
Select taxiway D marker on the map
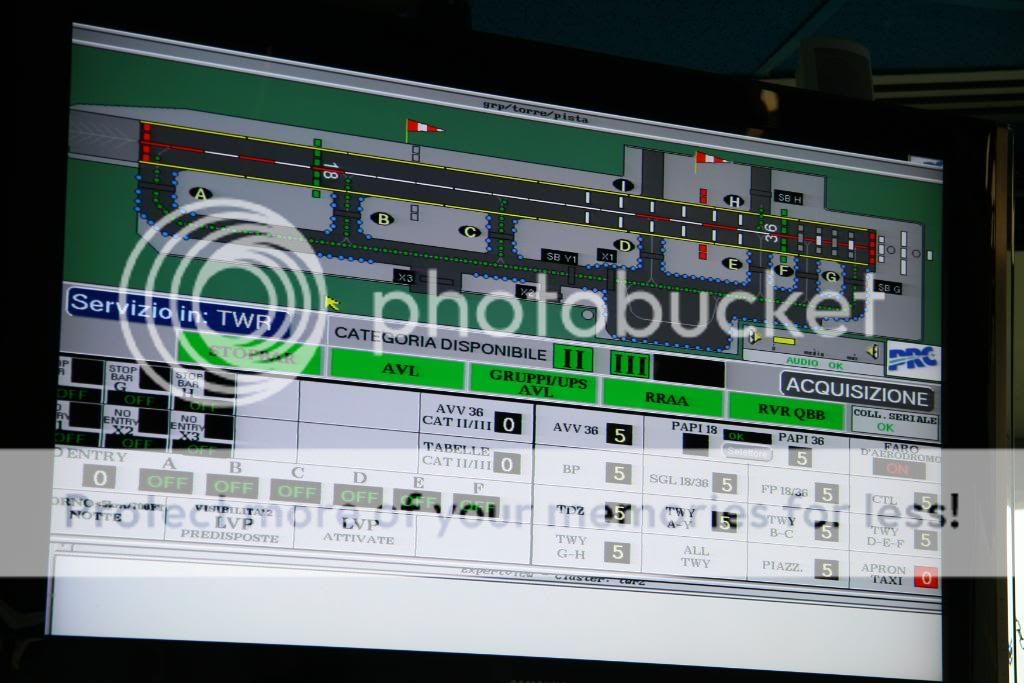click(x=624, y=246)
